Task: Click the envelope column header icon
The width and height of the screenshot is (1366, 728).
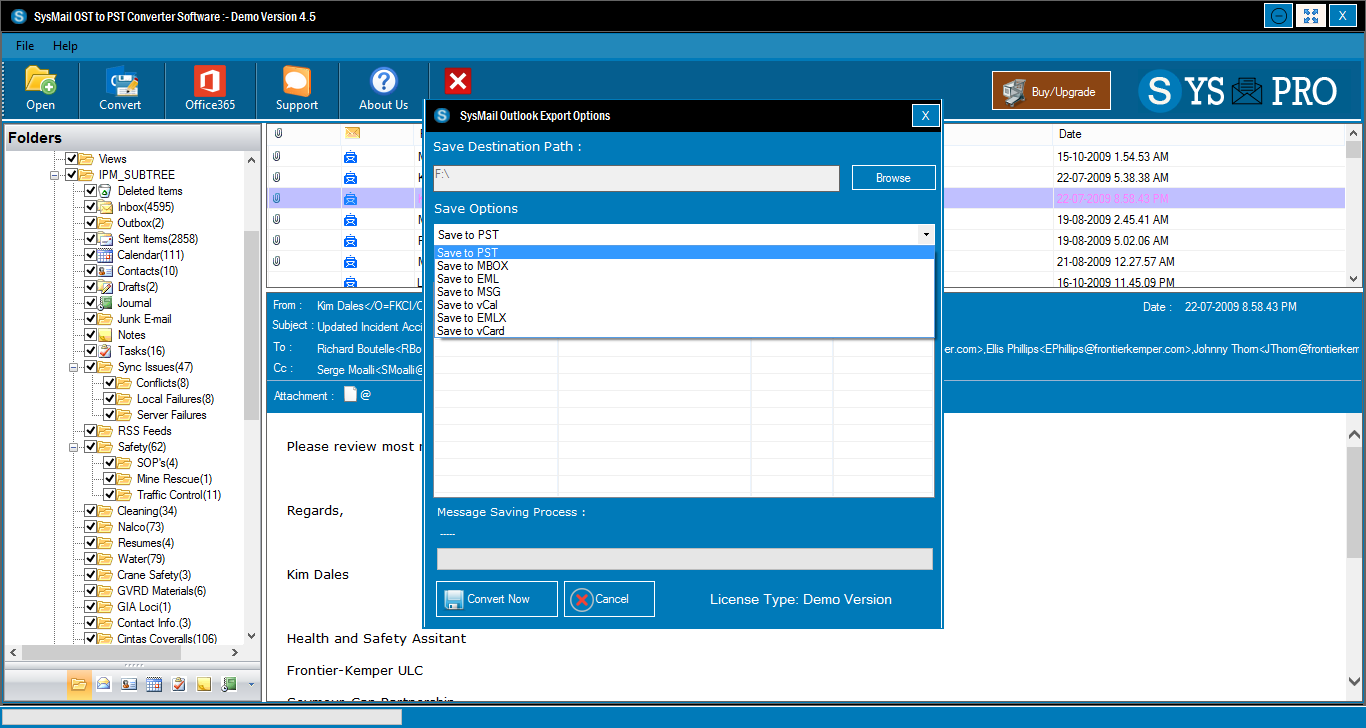Action: pyautogui.click(x=352, y=133)
